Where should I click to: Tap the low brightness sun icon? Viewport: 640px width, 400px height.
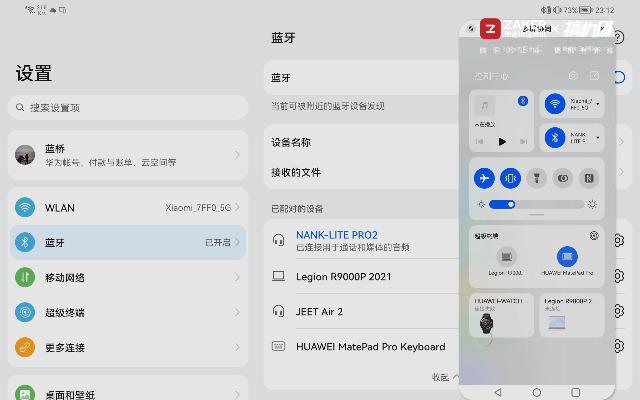pos(481,204)
